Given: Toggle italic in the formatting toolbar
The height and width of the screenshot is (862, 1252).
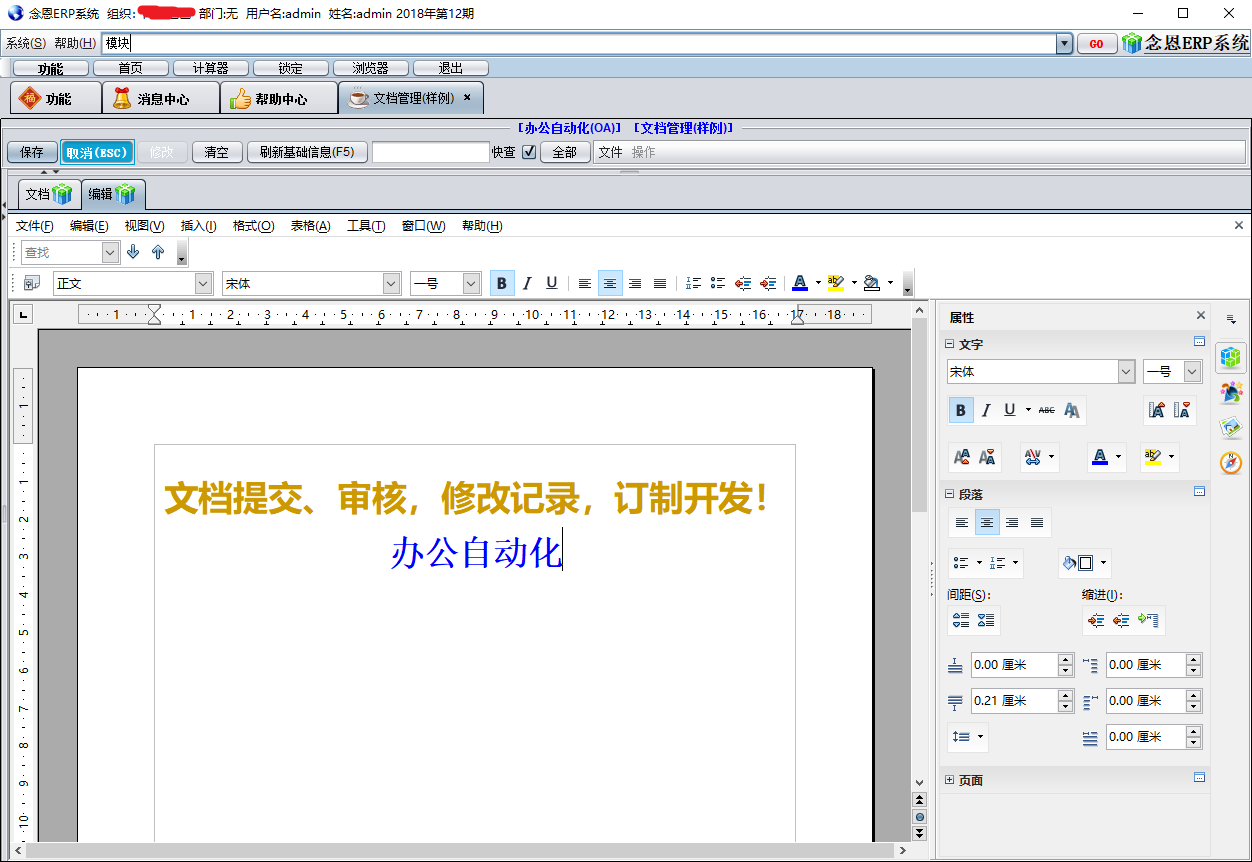Looking at the screenshot, I should (527, 284).
